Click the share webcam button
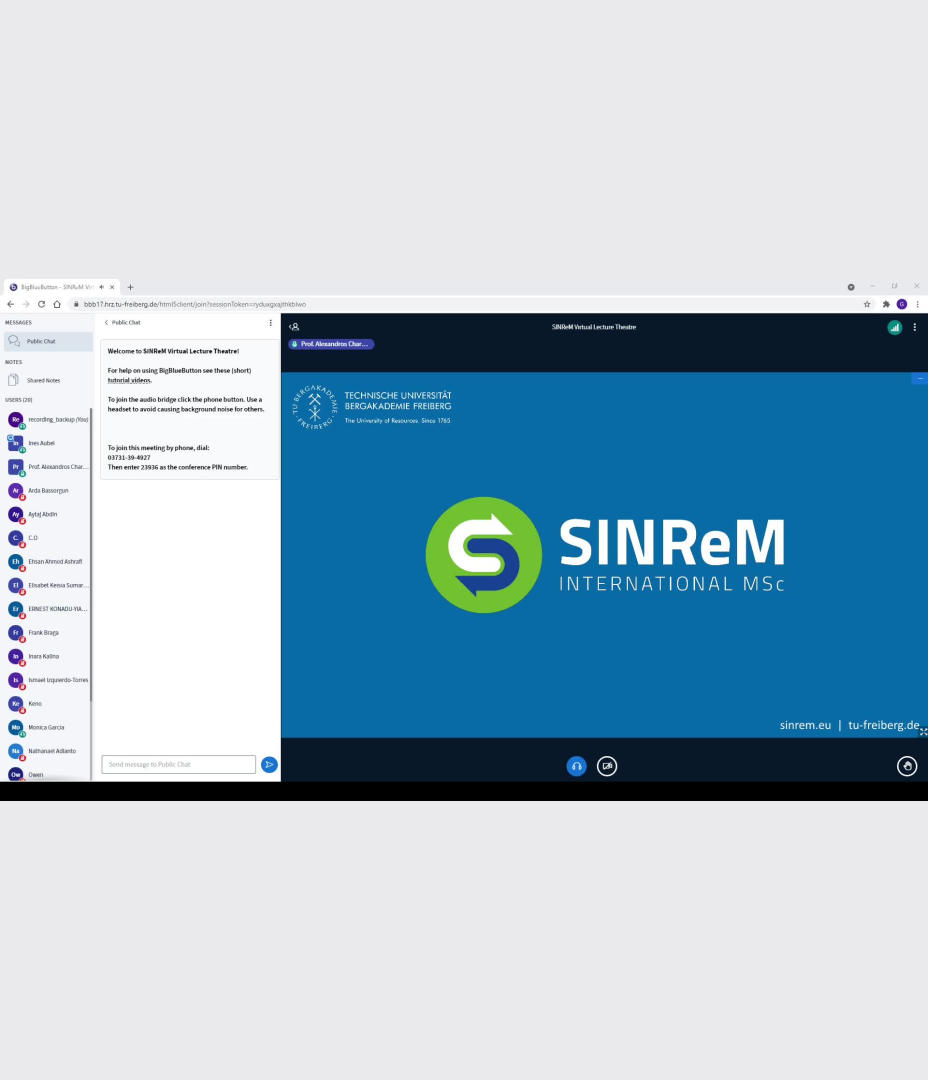 pos(607,766)
